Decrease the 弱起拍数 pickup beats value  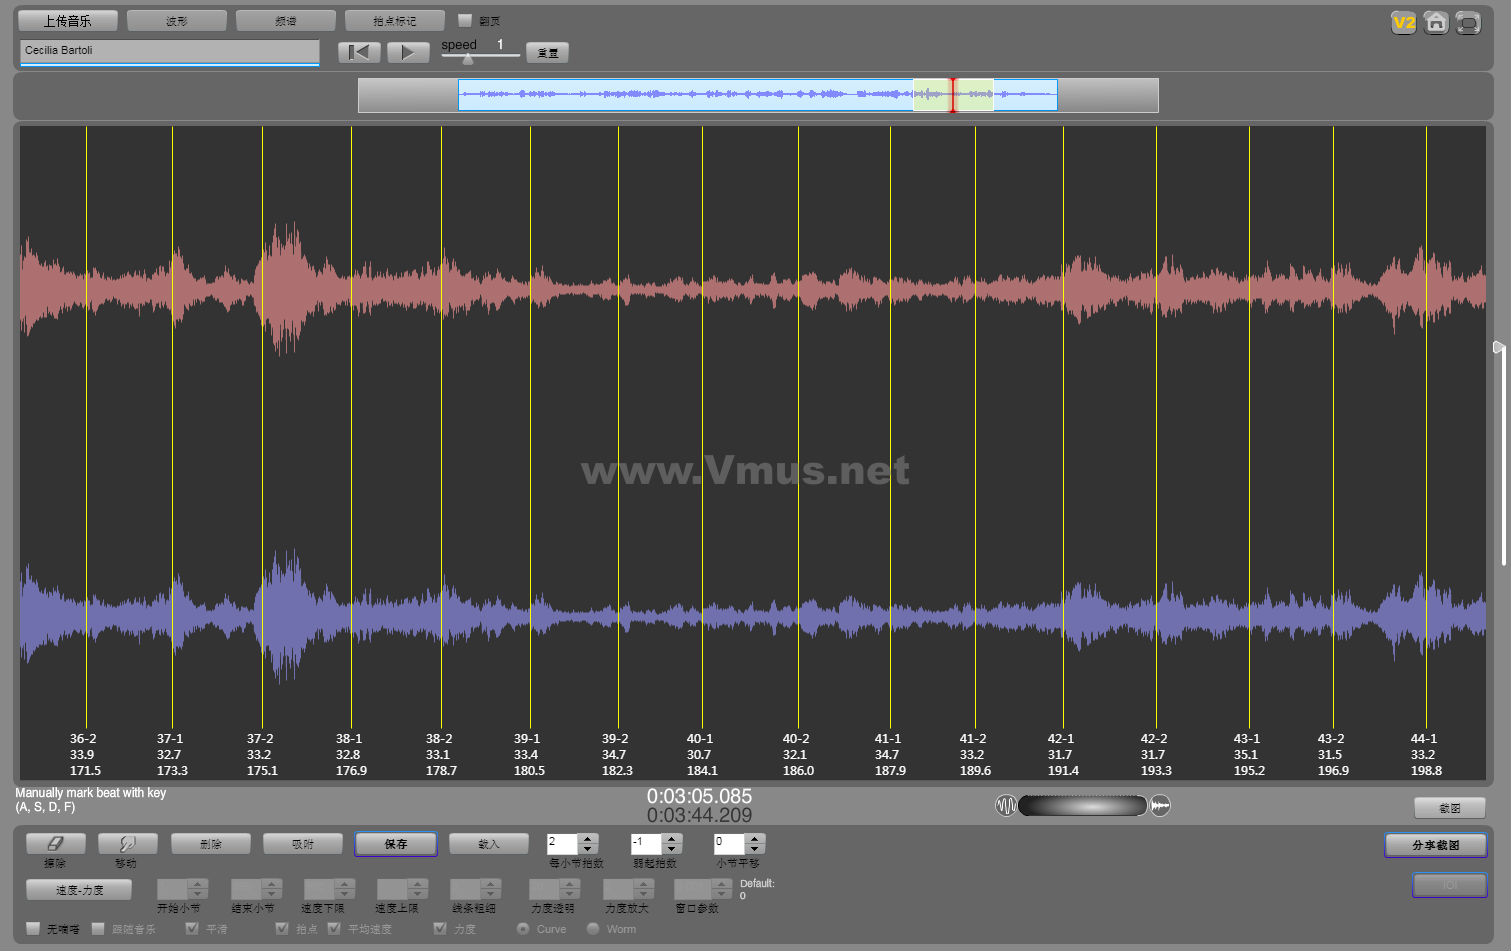[673, 850]
